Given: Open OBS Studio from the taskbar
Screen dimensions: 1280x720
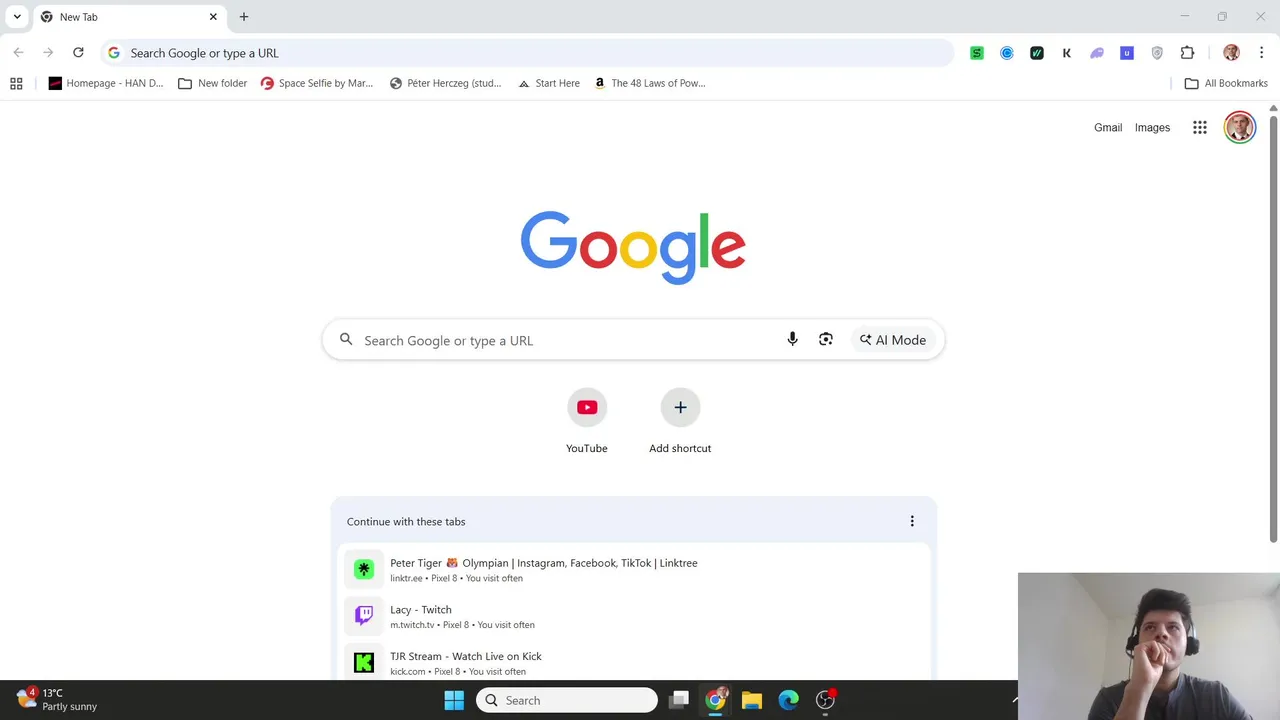Looking at the screenshot, I should point(826,700).
